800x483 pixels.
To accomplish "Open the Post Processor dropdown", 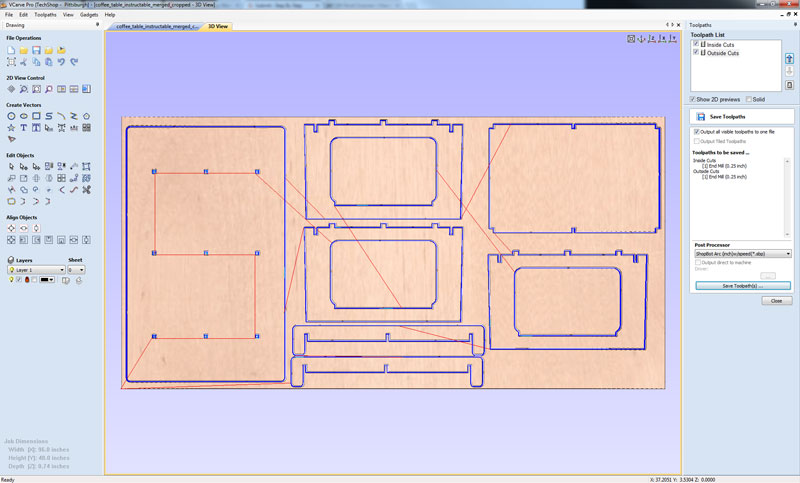I will click(742, 253).
